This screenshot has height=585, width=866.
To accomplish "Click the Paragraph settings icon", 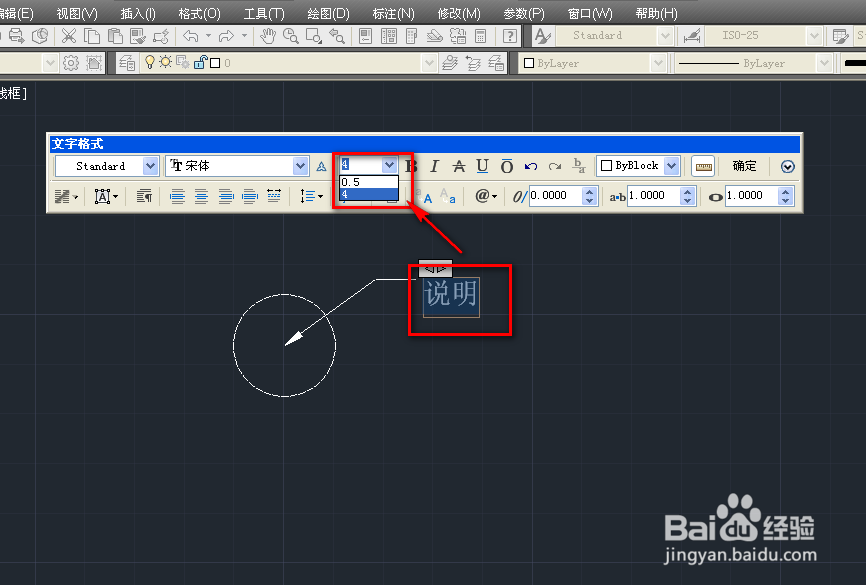I will click(x=144, y=196).
